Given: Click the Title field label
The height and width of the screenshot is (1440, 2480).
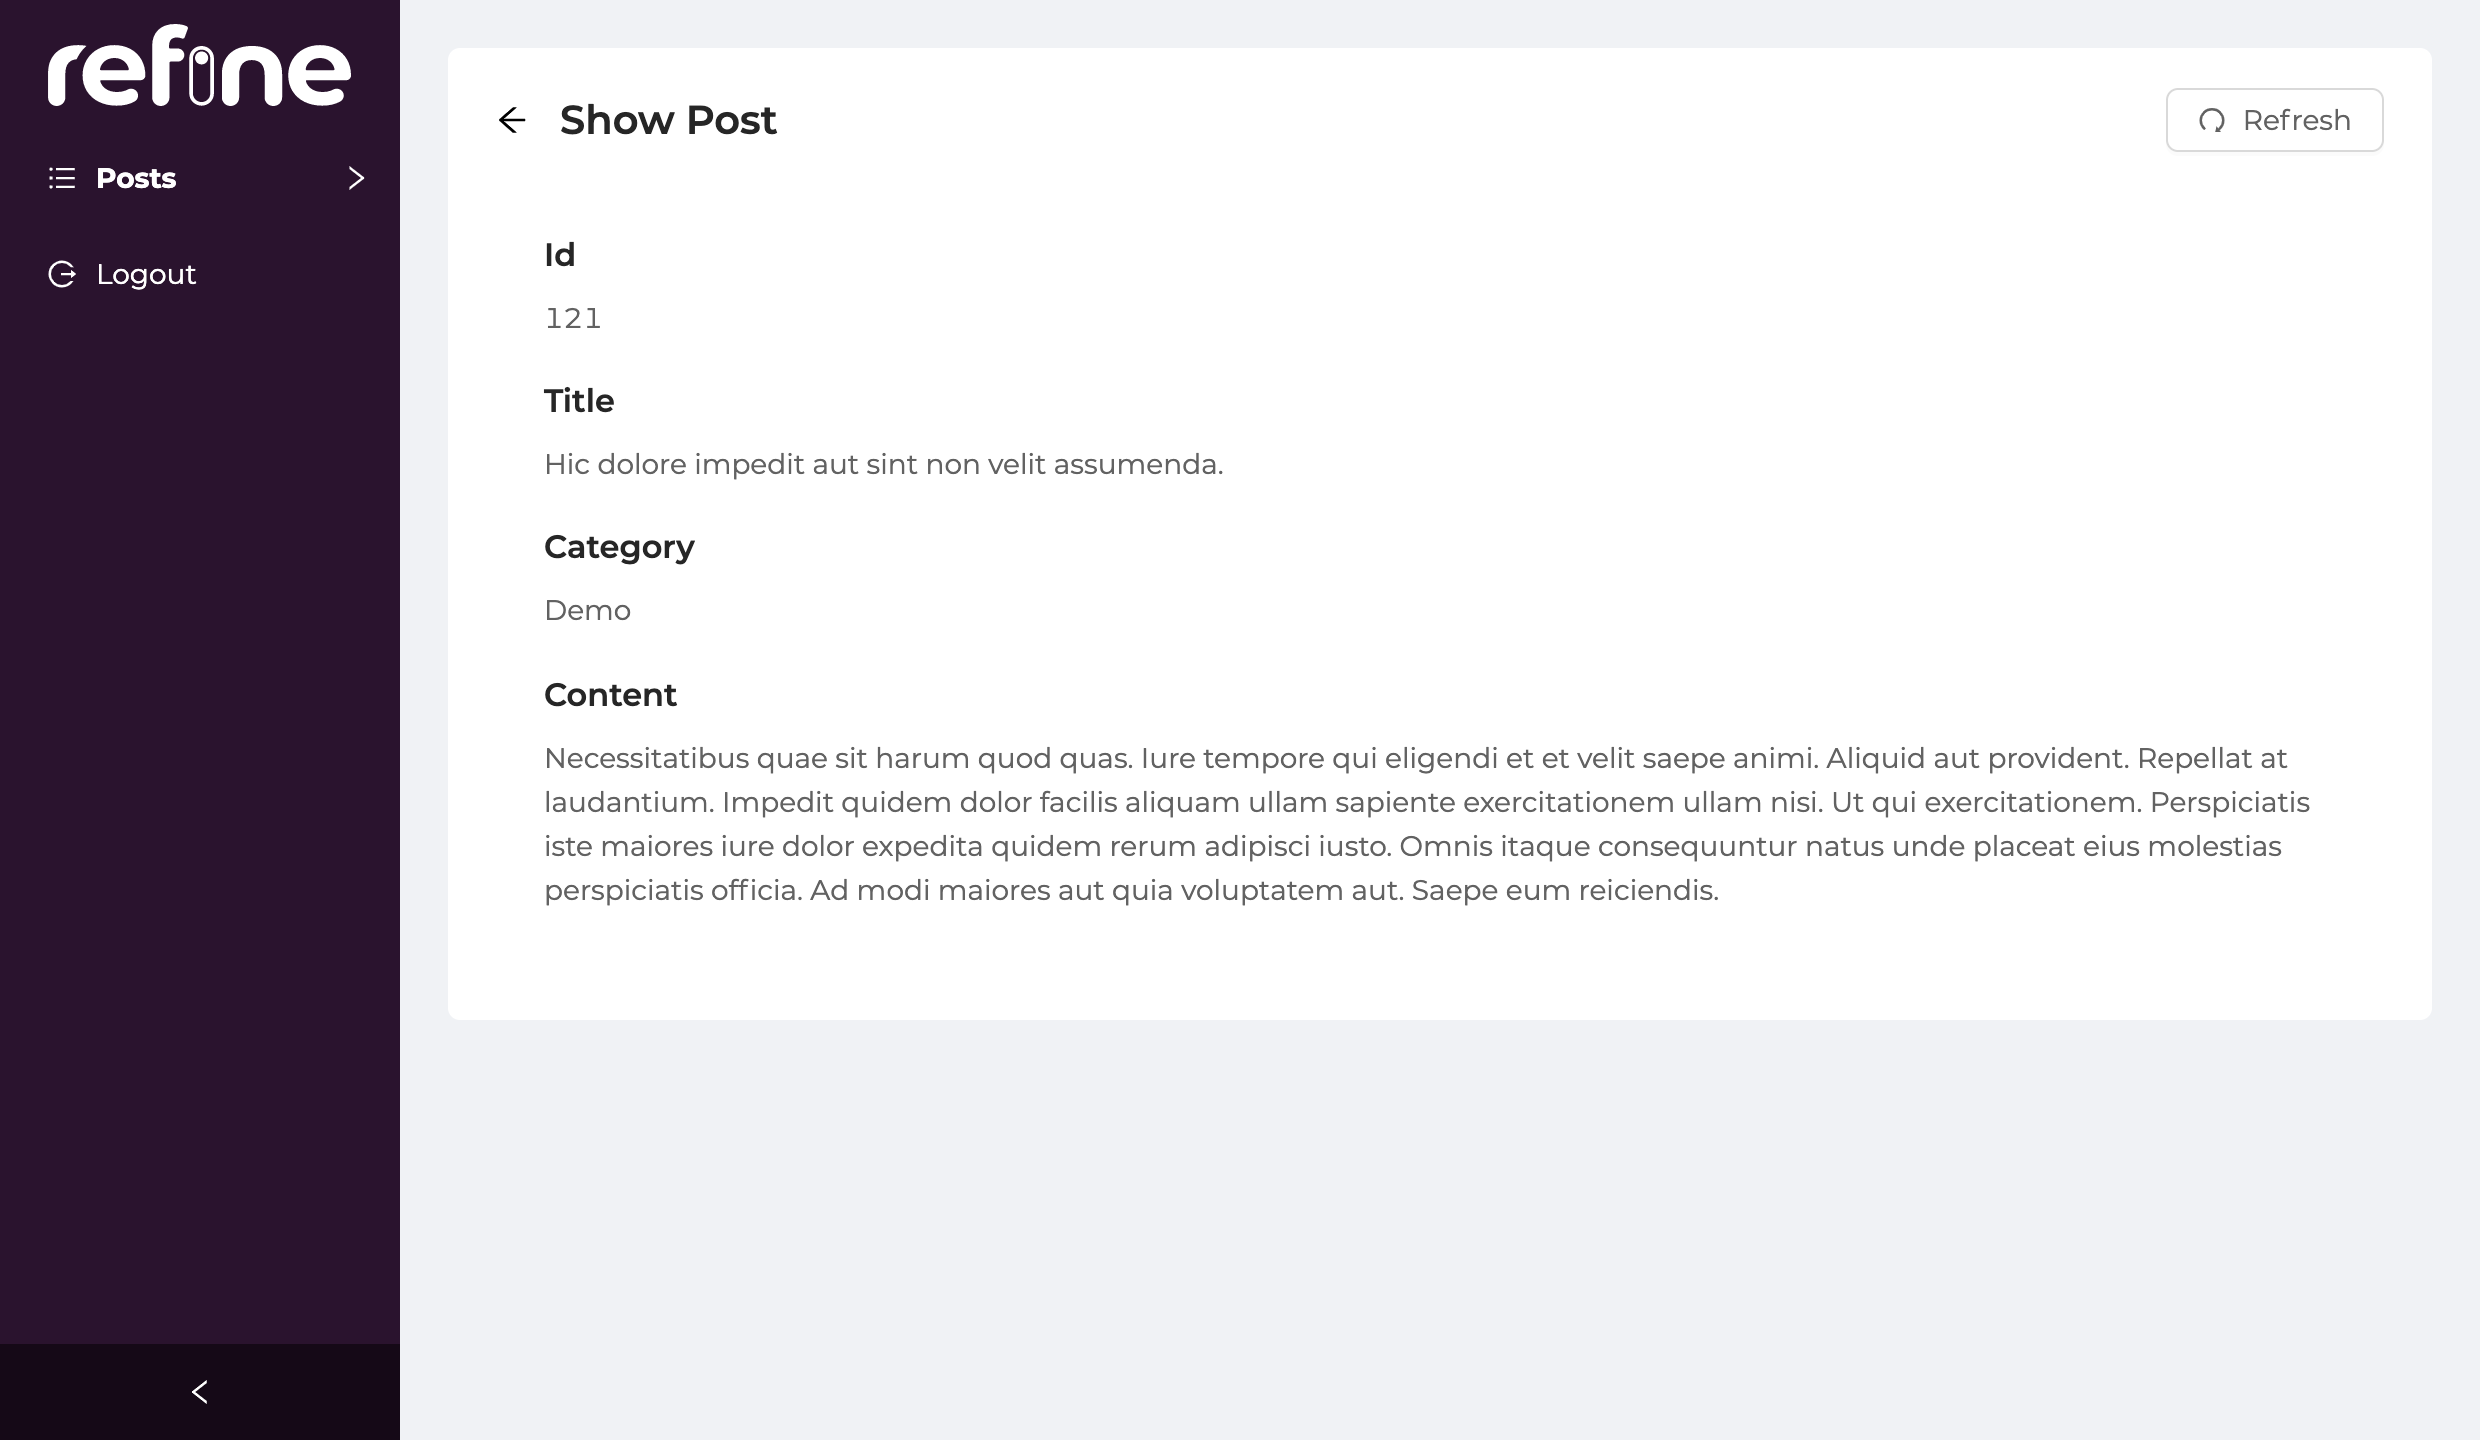Looking at the screenshot, I should 579,401.
